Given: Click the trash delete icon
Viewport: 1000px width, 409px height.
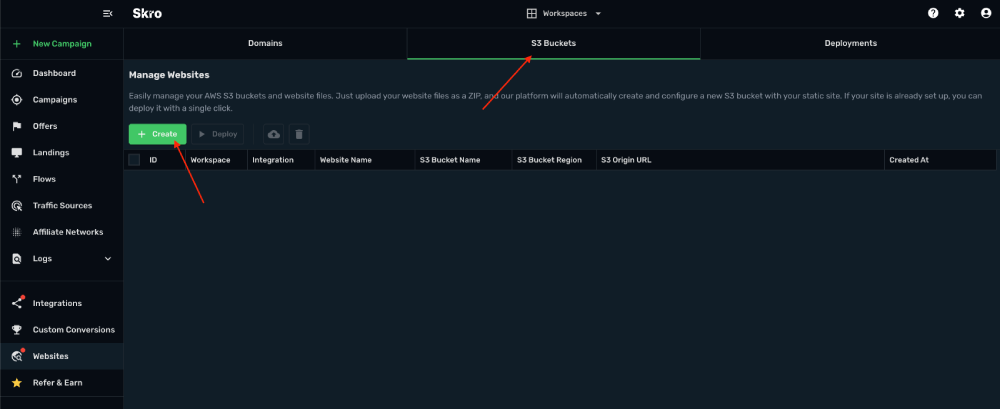Looking at the screenshot, I should tap(299, 135).
